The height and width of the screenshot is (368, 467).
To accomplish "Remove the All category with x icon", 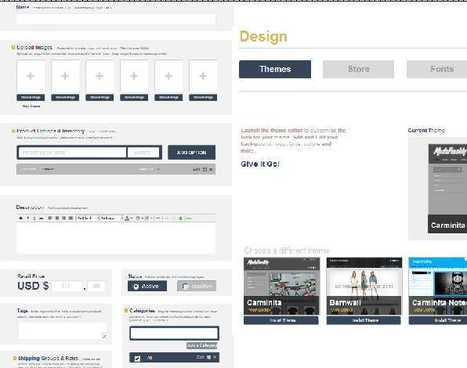I will 215,357.
